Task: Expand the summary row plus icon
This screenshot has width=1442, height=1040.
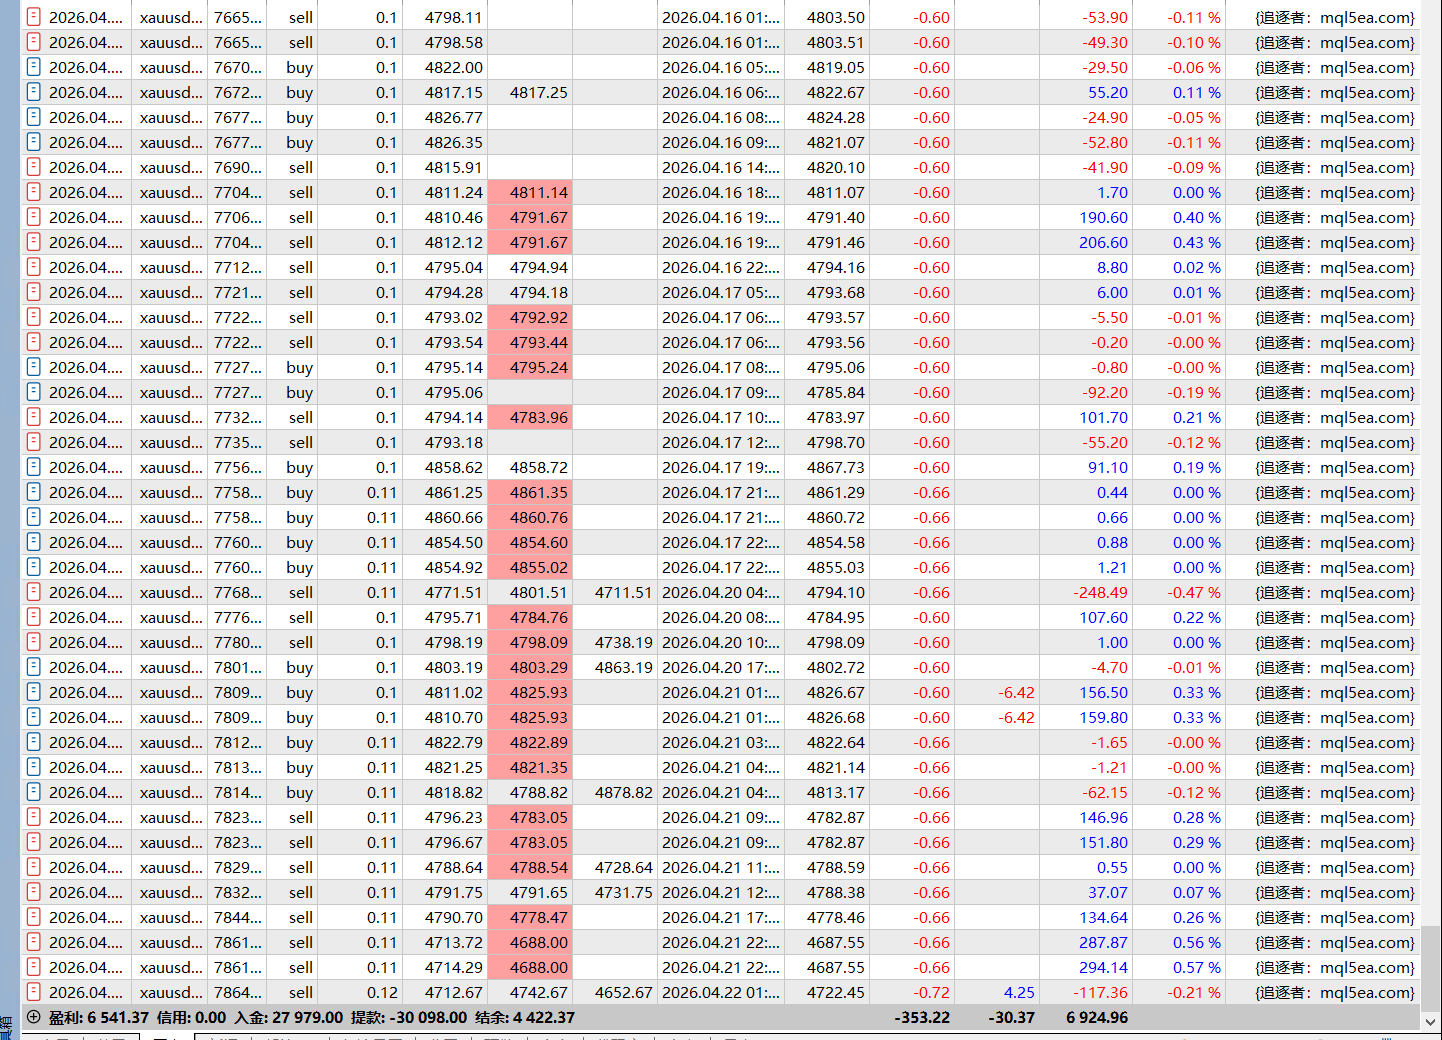Action: (x=33, y=1017)
